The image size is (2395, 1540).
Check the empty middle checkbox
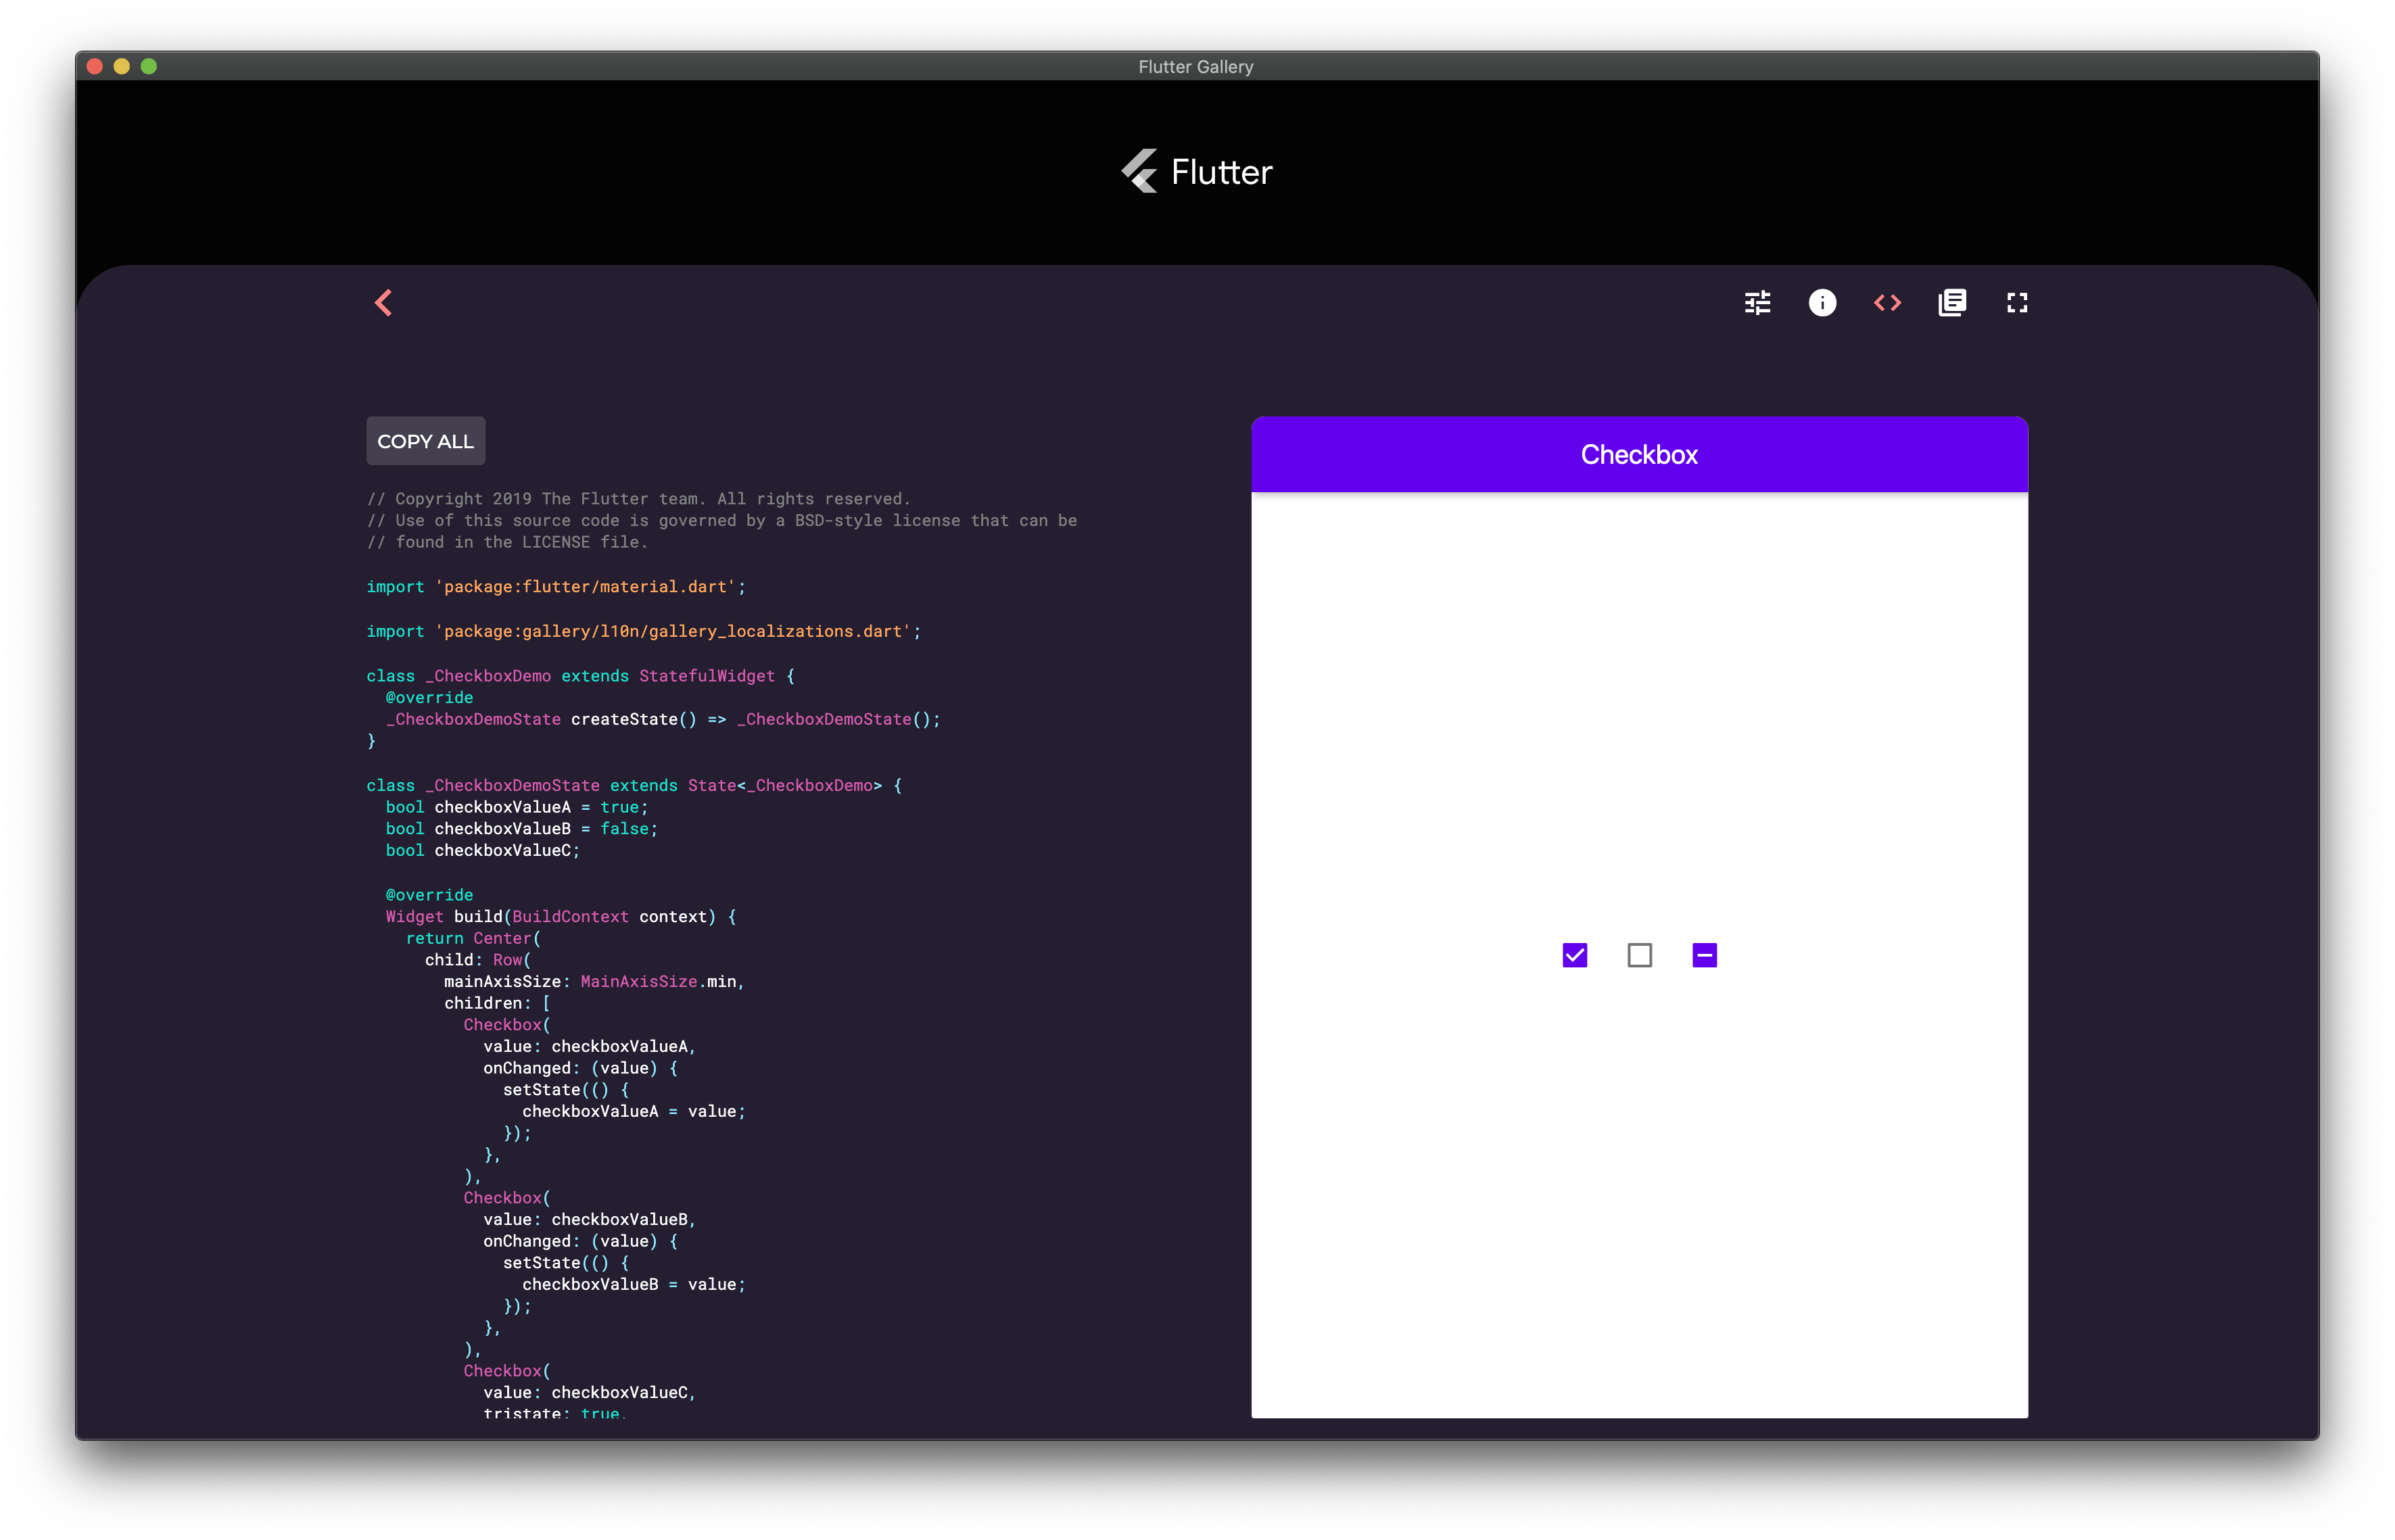(1639, 956)
